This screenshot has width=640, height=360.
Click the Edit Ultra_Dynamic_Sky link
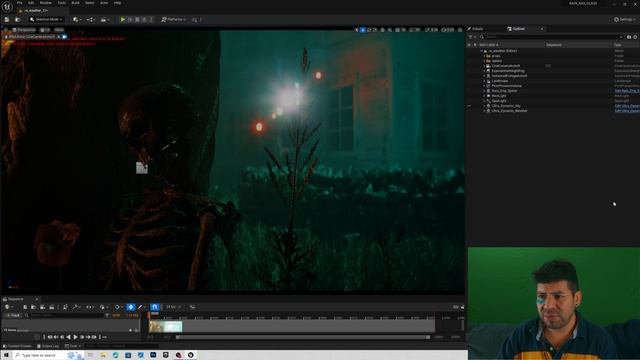627,106
